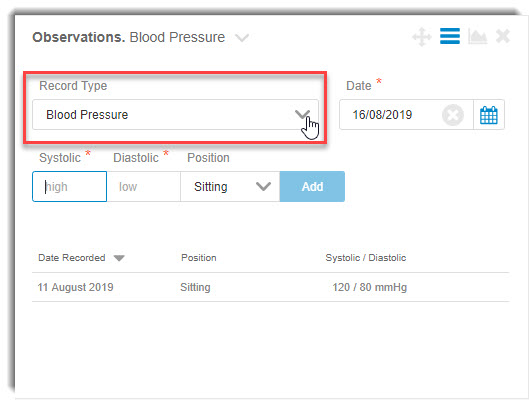Click the Add button
This screenshot has height=400, width=529.
[312, 187]
